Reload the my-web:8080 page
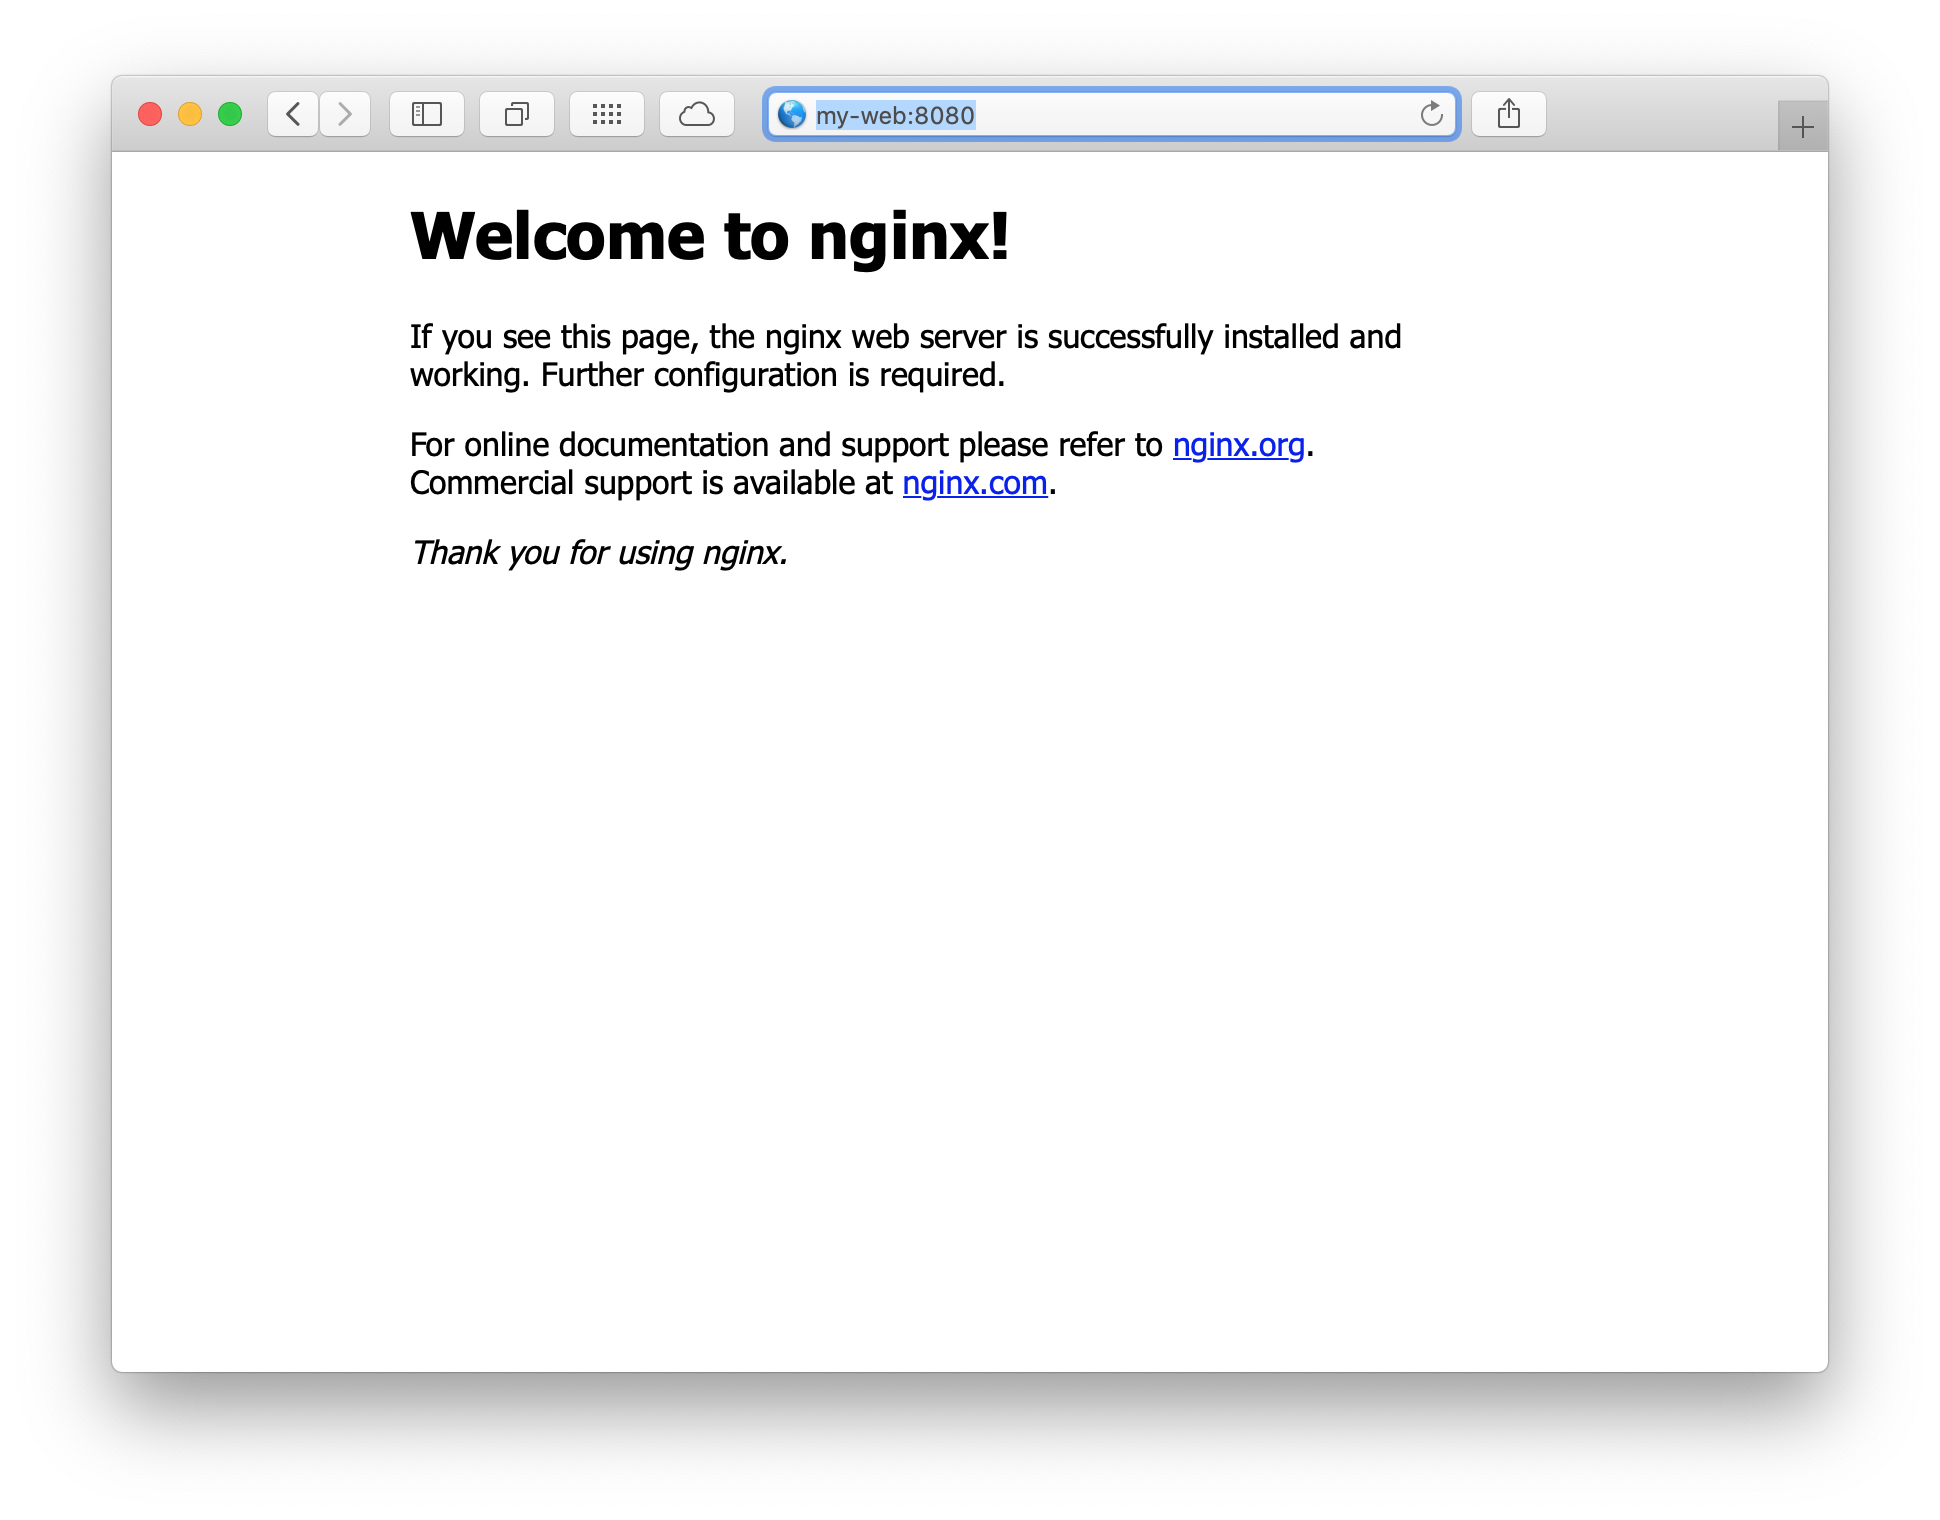The image size is (1940, 1520). [x=1432, y=114]
